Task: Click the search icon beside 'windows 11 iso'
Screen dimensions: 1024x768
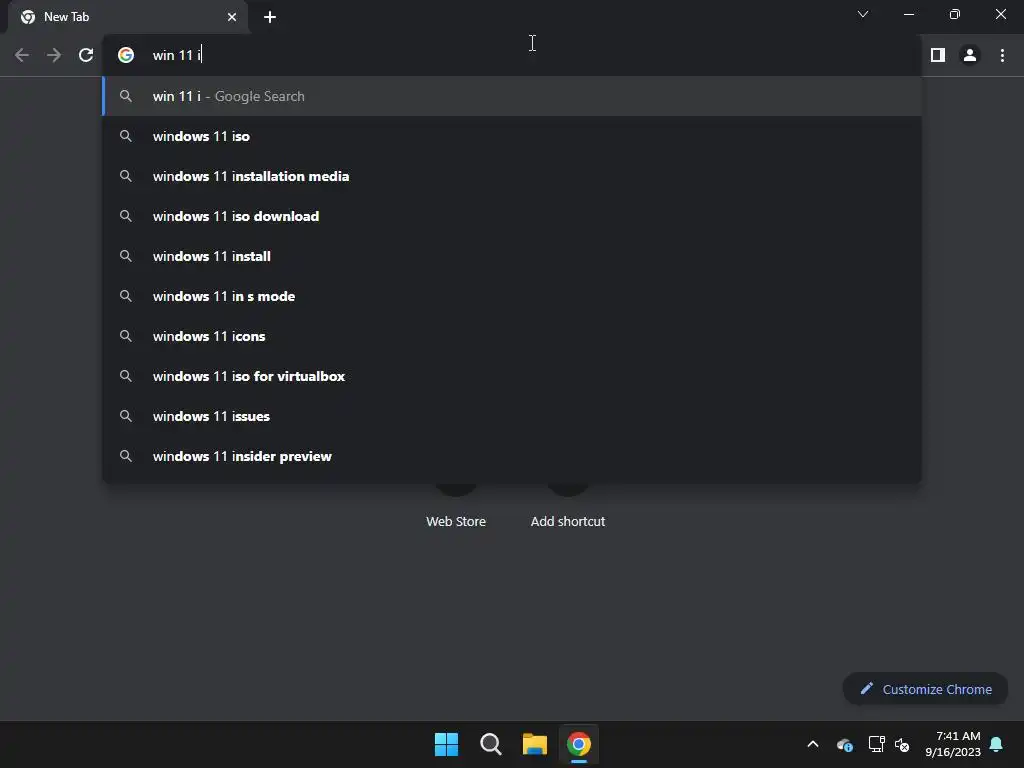Action: click(x=126, y=136)
